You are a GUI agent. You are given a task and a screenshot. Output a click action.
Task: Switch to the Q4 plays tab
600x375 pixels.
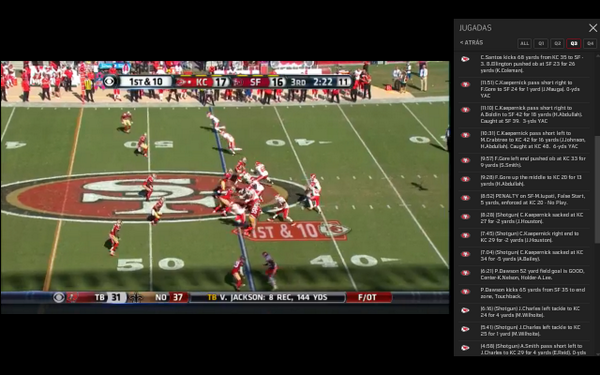click(x=590, y=44)
